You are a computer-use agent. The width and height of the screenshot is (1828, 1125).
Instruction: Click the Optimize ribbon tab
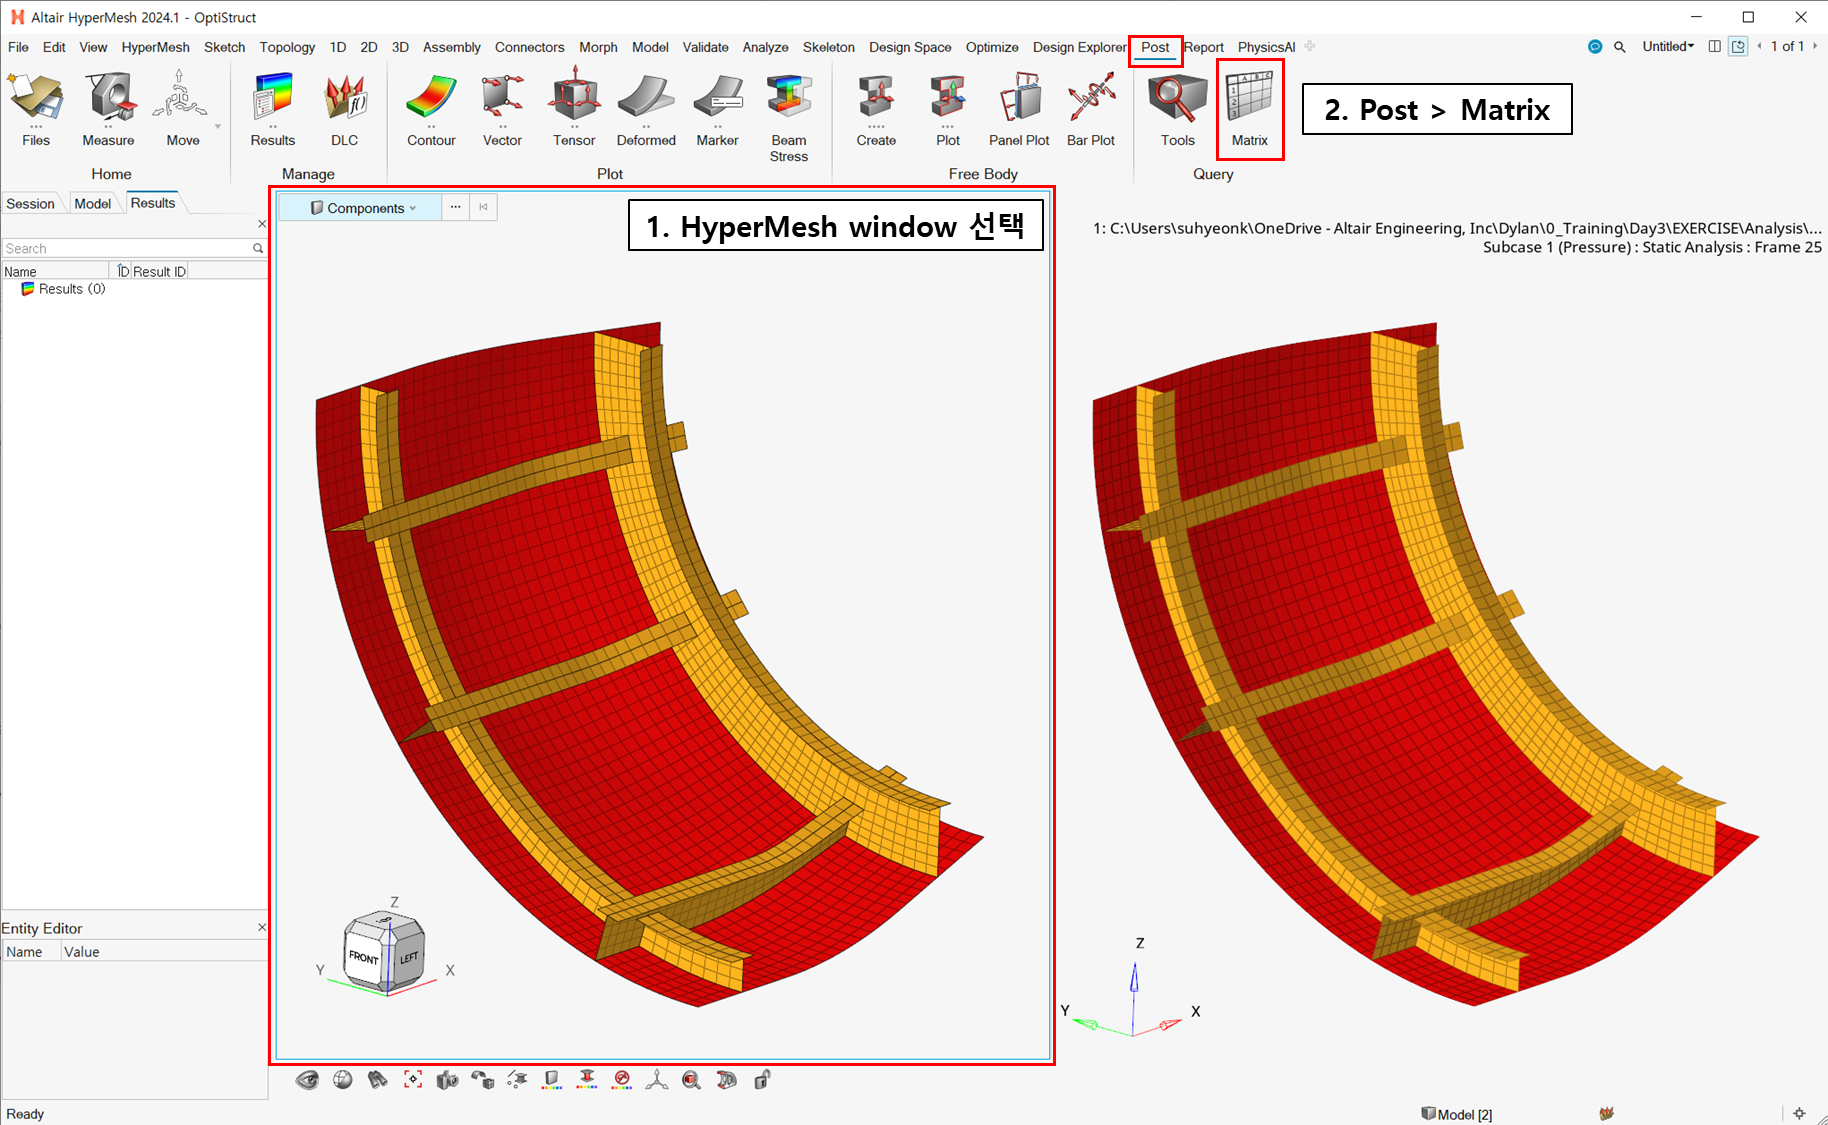[x=992, y=47]
